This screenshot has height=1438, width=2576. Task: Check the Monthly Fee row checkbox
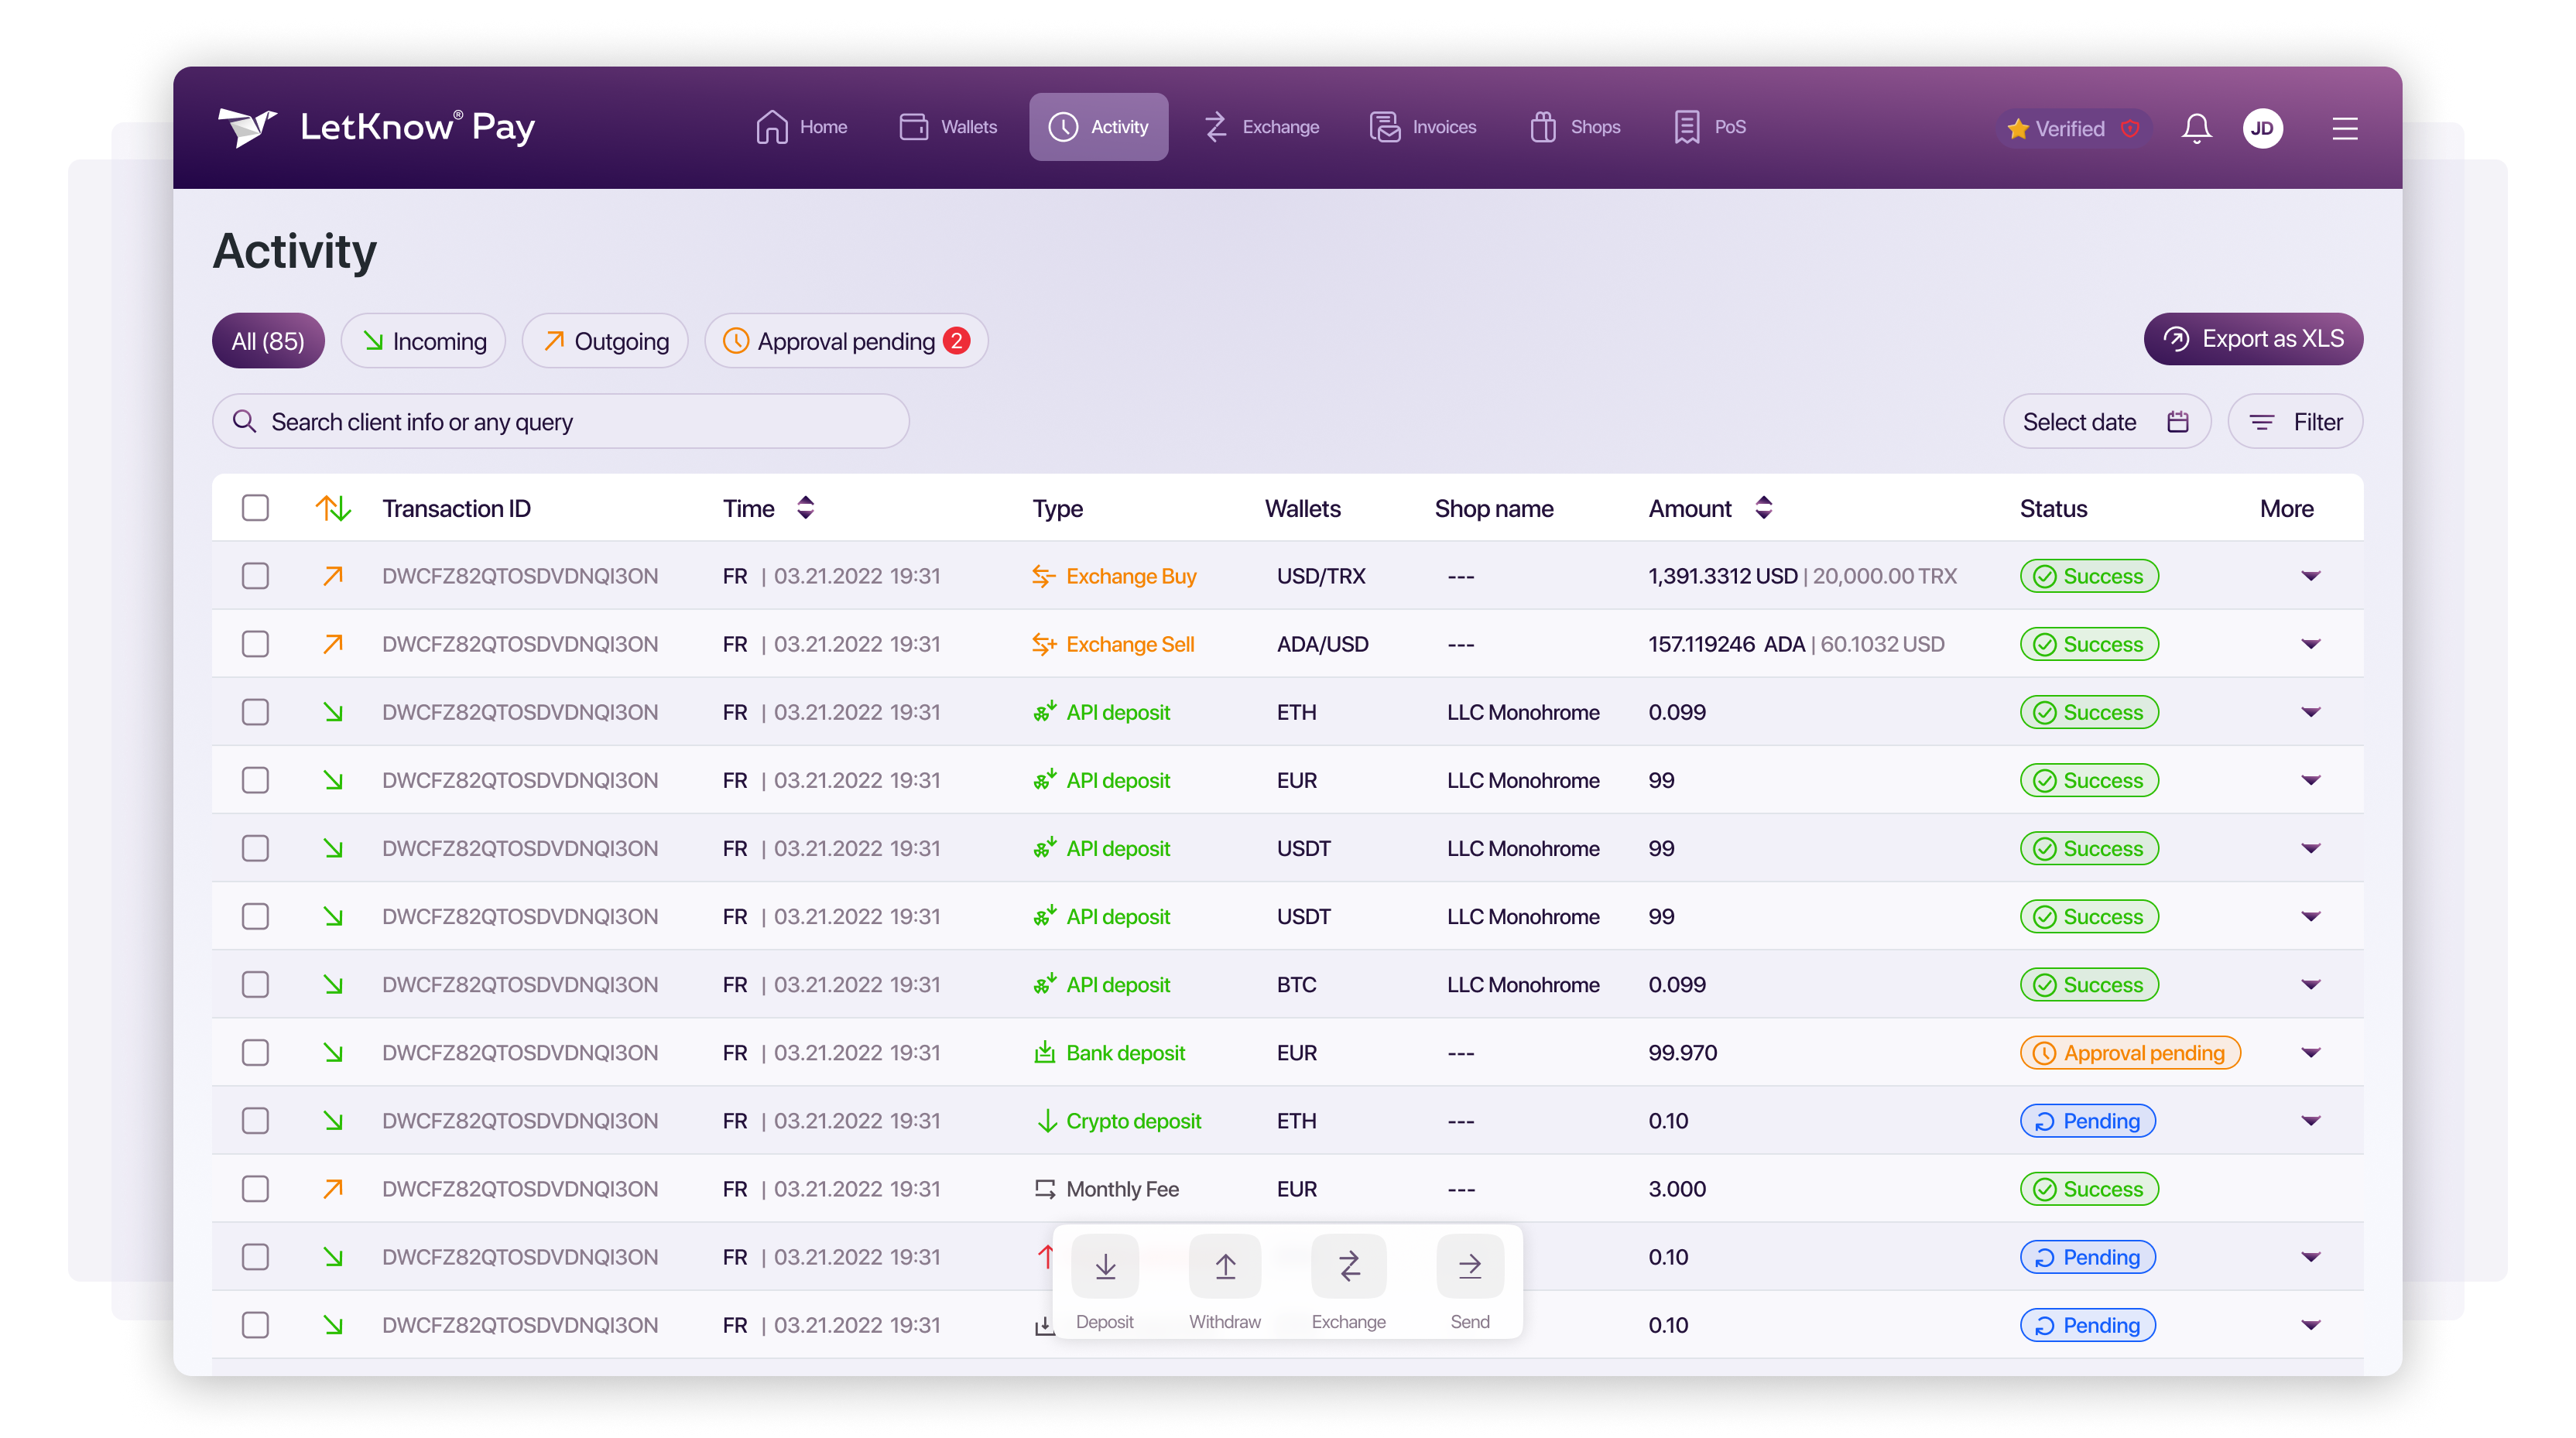pos(255,1188)
